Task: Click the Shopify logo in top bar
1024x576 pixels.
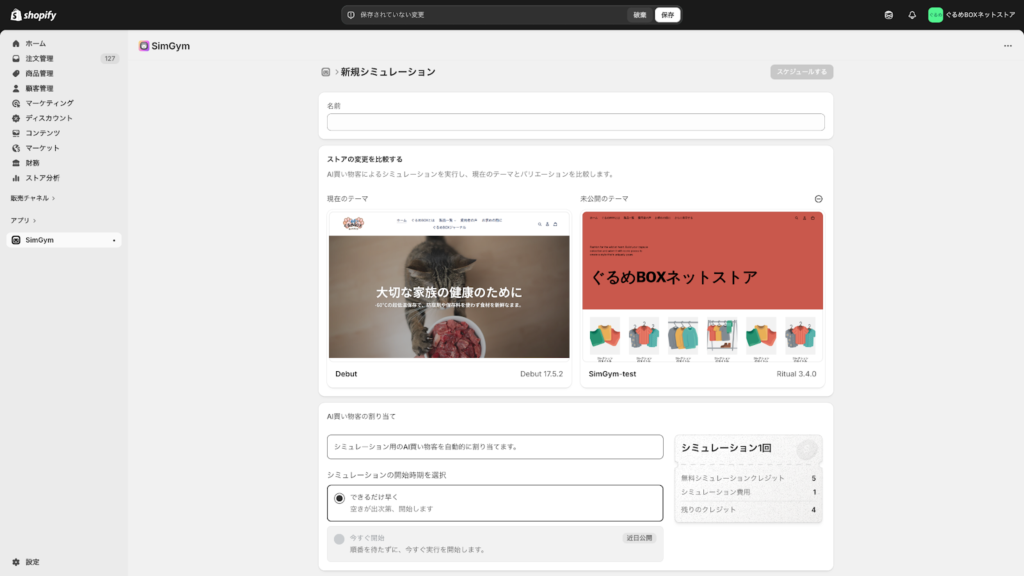Action: coord(34,15)
